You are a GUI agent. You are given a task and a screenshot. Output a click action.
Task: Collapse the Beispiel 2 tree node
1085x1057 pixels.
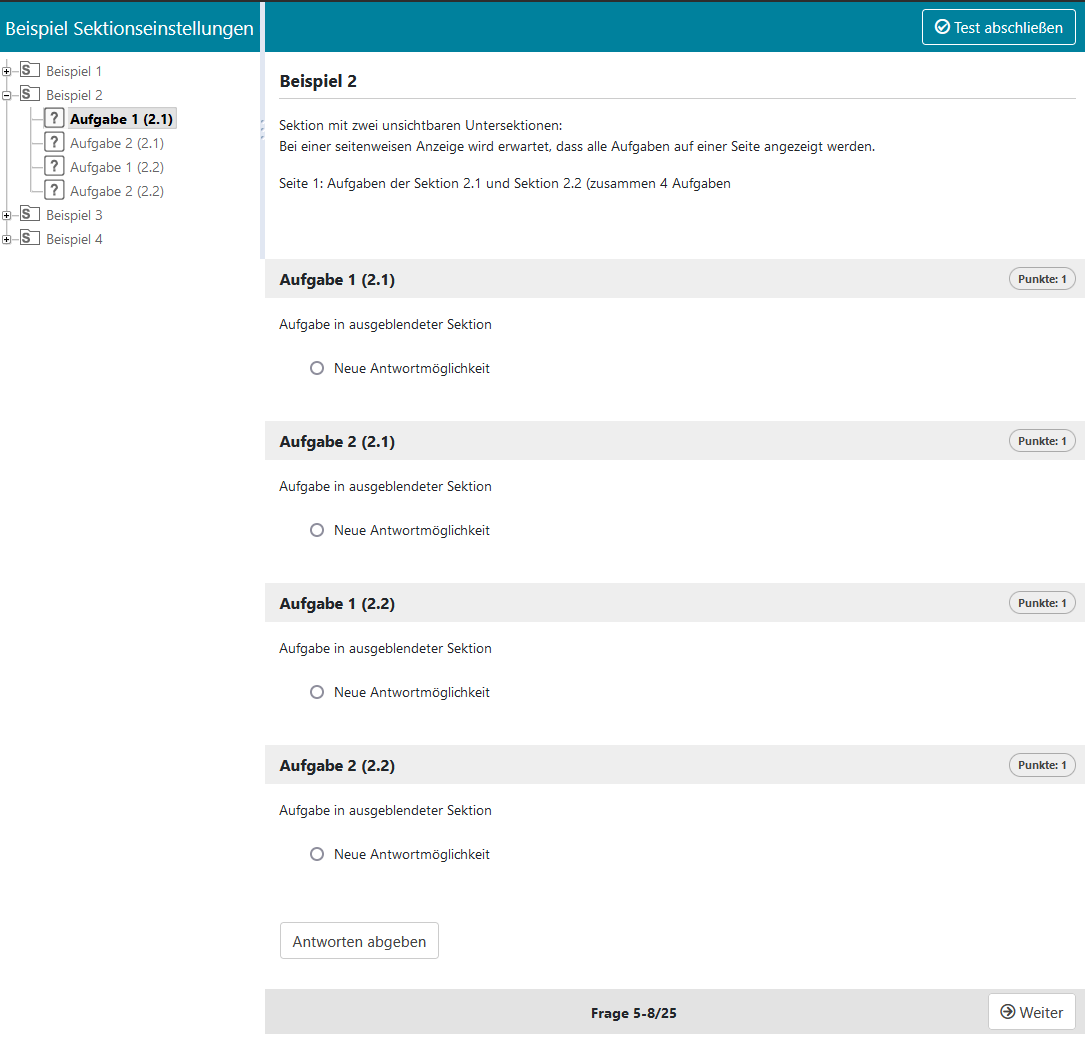point(7,95)
